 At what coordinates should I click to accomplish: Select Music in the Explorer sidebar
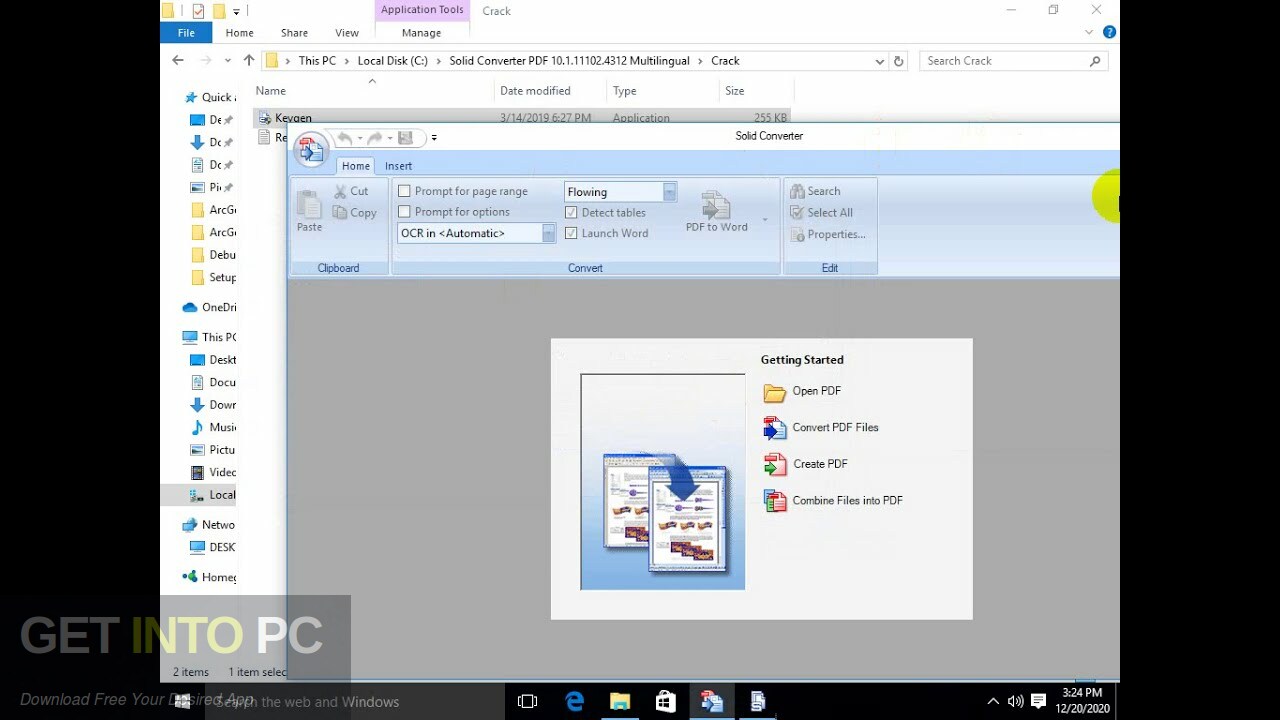[x=213, y=428]
